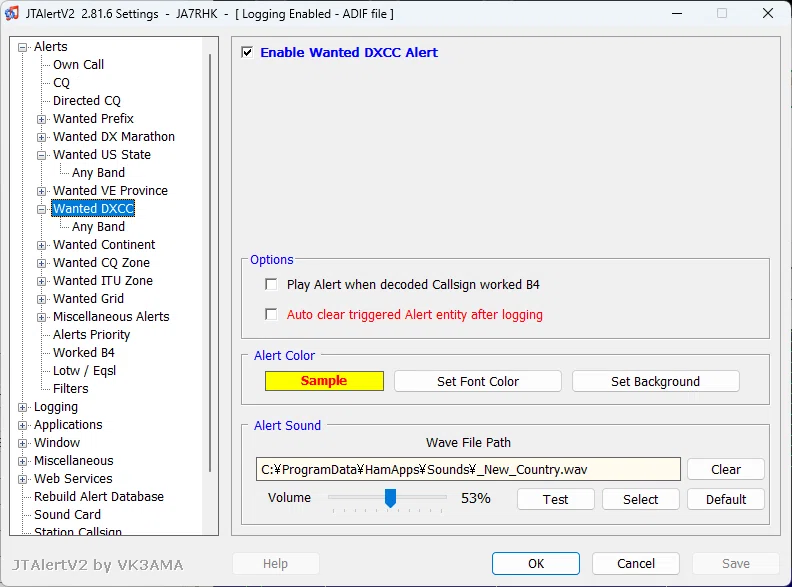This screenshot has height=587, width=792.
Task: Click the settings tree vertical scrollbar
Action: click(x=210, y=263)
